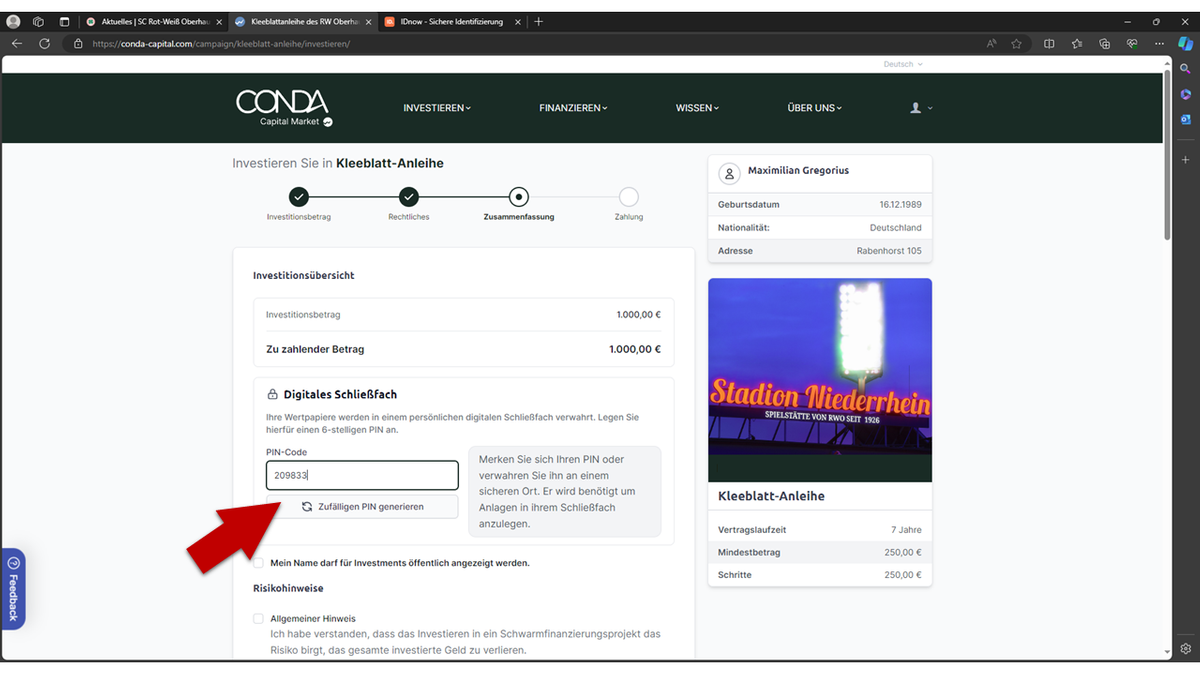This screenshot has width=1200, height=675.
Task: Open the favorites list icon
Action: (1077, 44)
